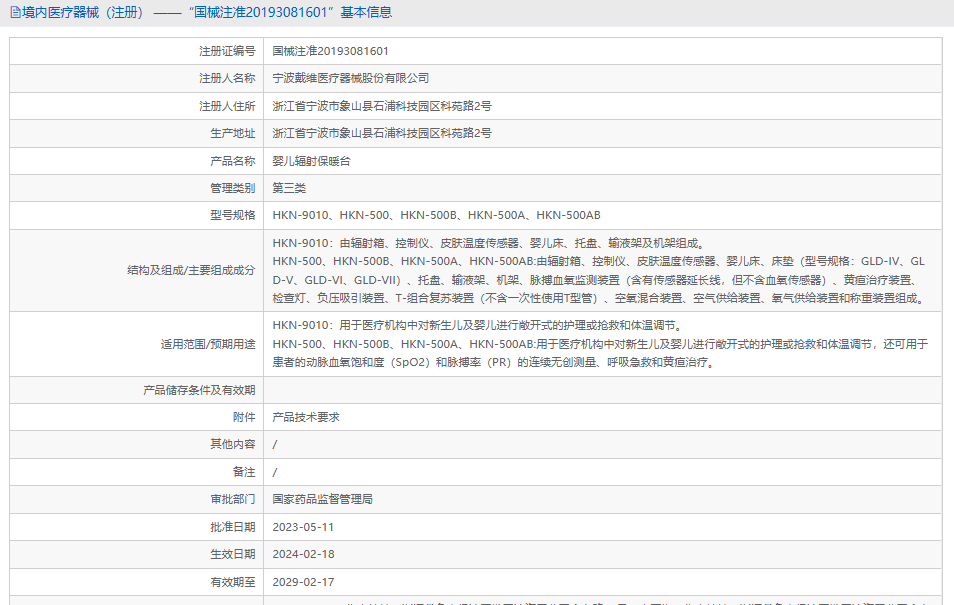Click the 产品技术要求 attachment value

point(306,417)
